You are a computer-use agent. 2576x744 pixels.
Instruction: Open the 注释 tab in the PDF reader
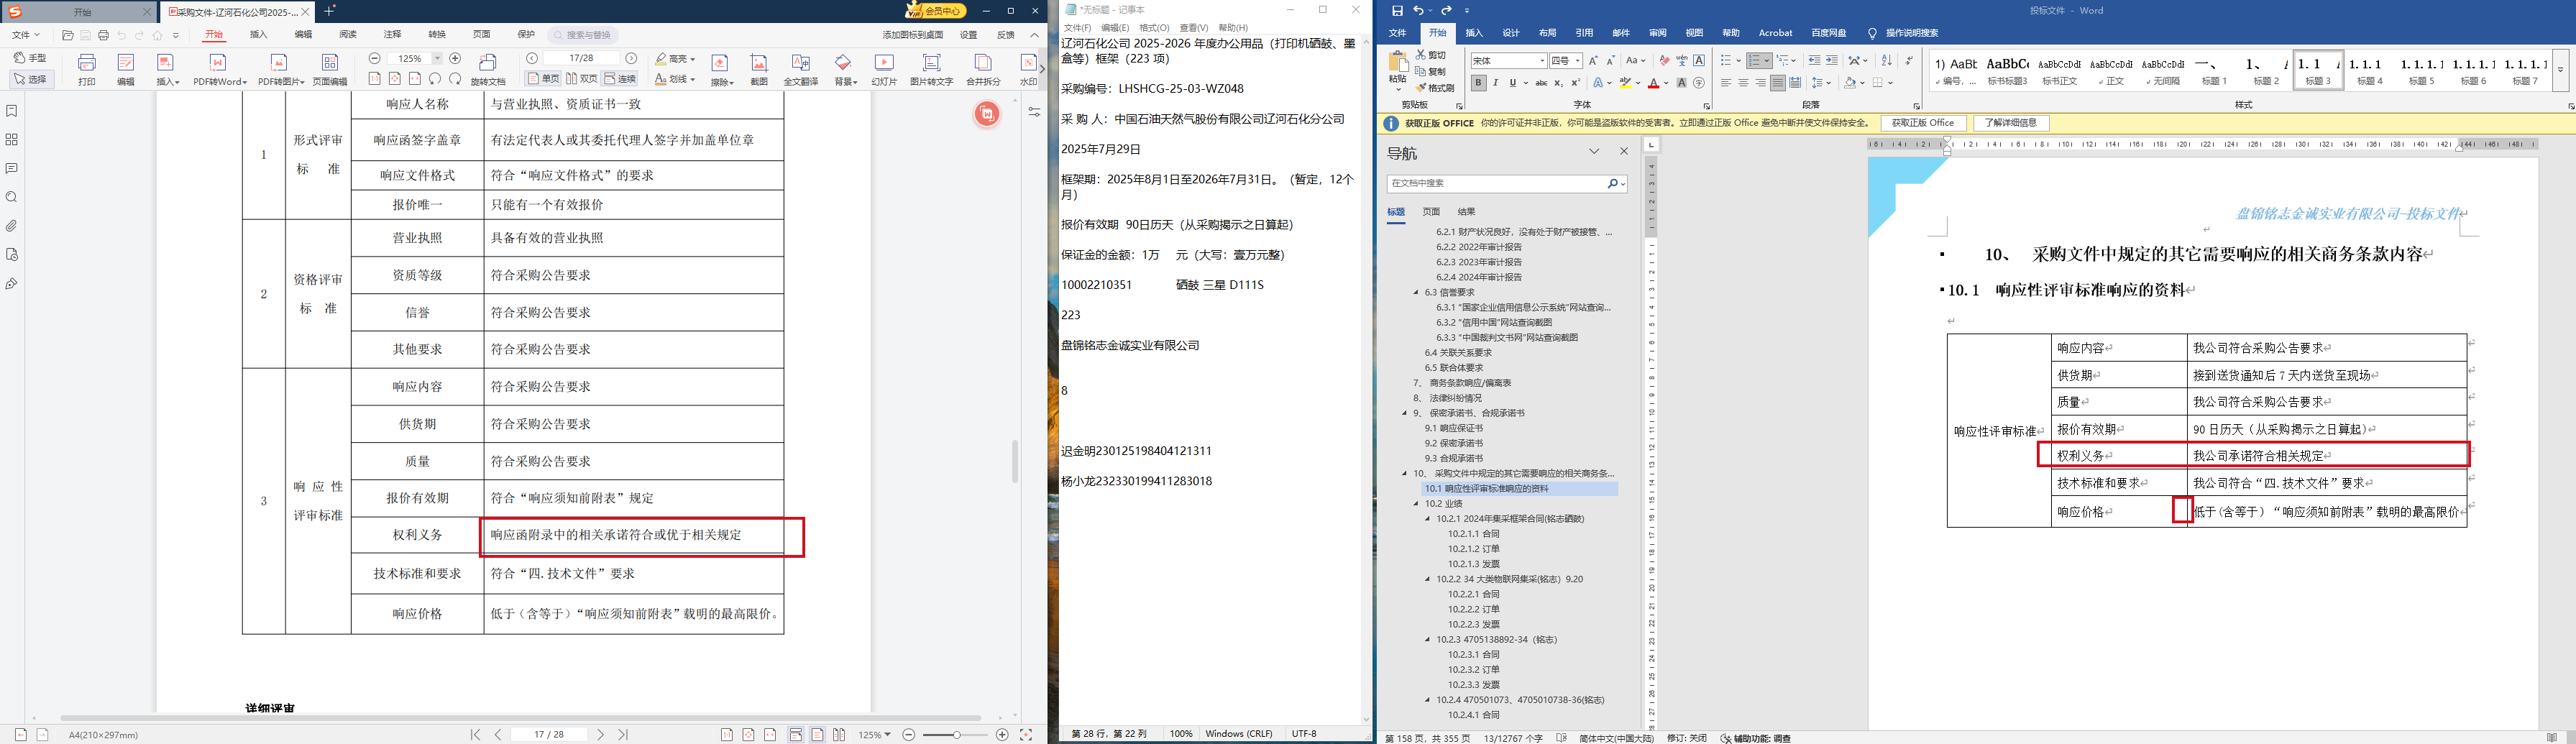point(393,35)
